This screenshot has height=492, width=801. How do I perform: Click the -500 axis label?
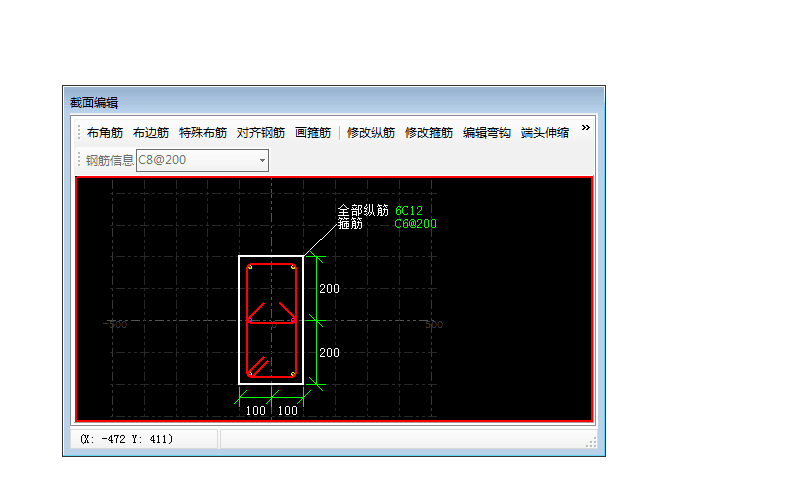pyautogui.click(x=115, y=324)
